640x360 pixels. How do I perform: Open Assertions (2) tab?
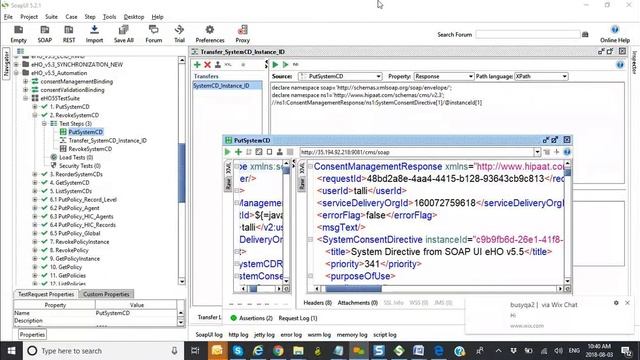(251, 318)
